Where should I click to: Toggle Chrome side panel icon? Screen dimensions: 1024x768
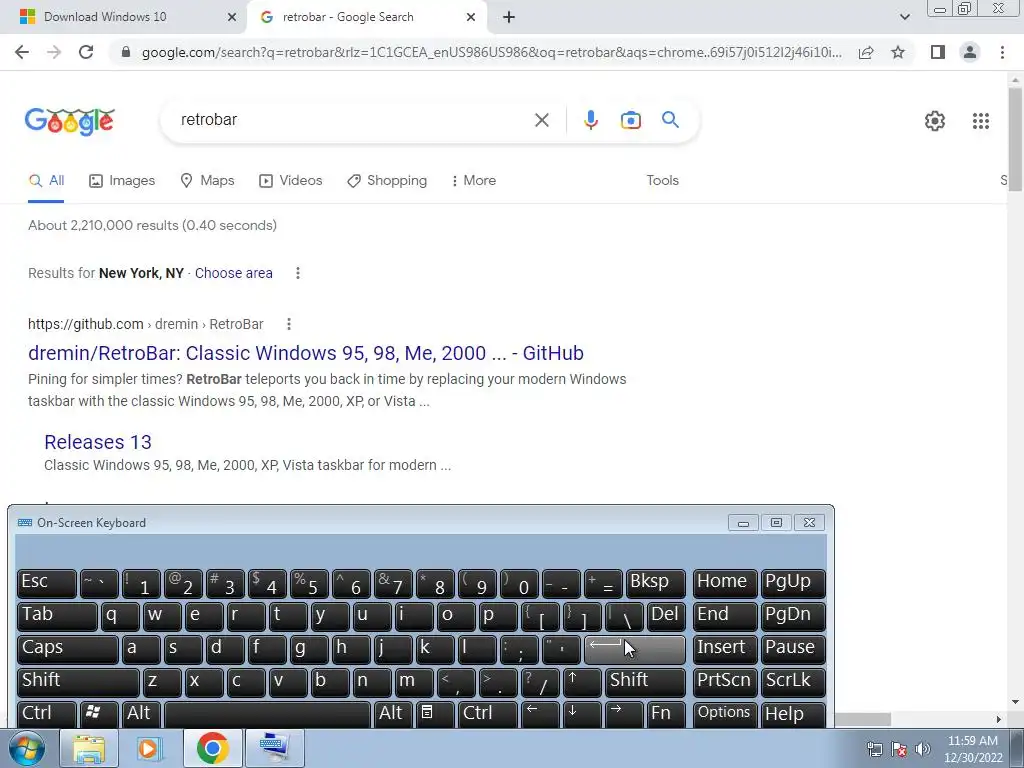[938, 52]
